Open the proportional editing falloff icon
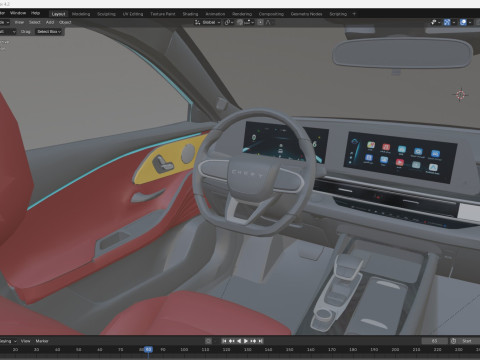The height and width of the screenshot is (360, 480). (268, 22)
